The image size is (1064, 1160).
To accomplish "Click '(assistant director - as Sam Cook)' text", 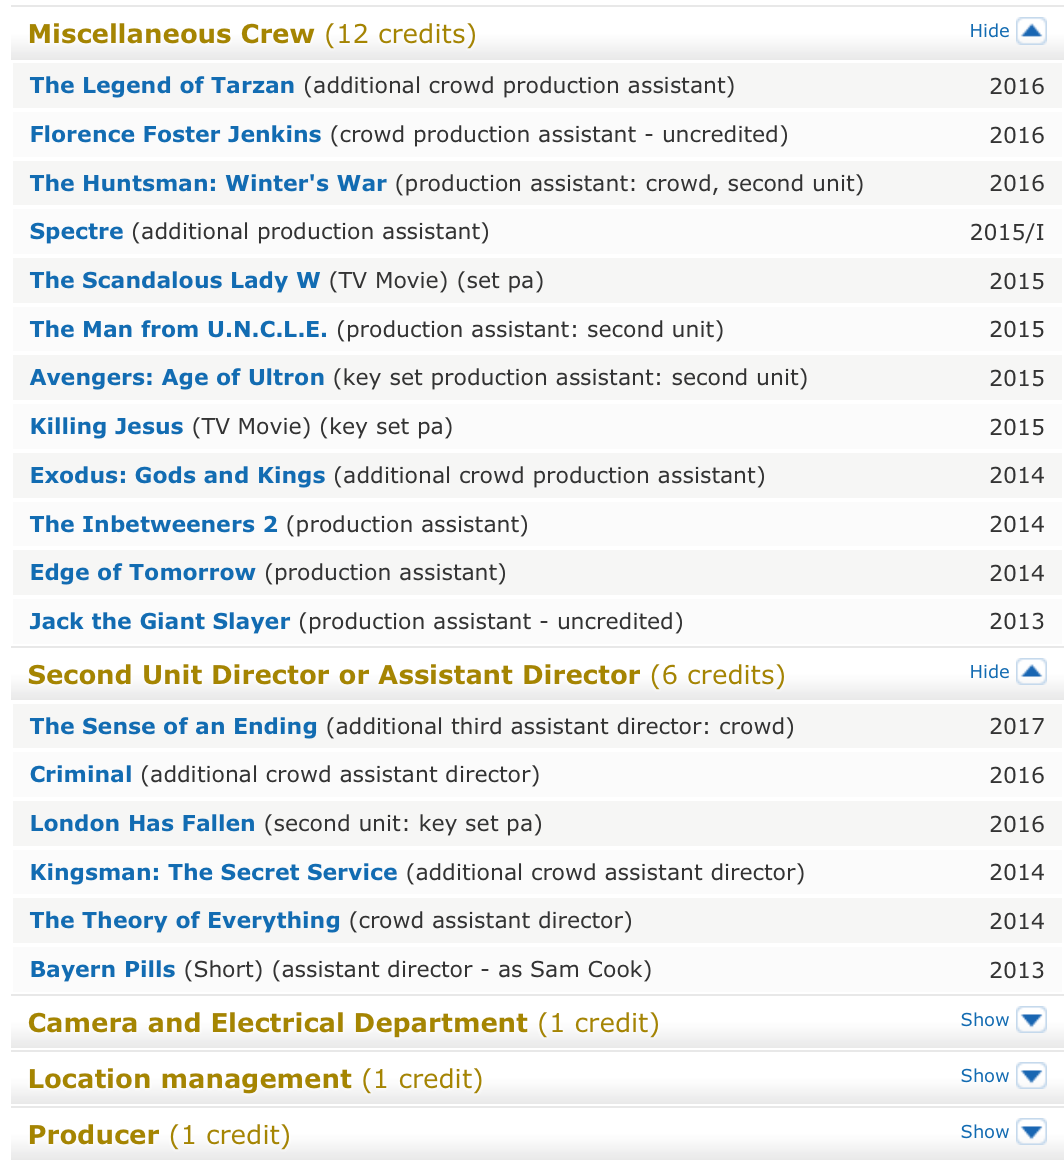I will [462, 970].
